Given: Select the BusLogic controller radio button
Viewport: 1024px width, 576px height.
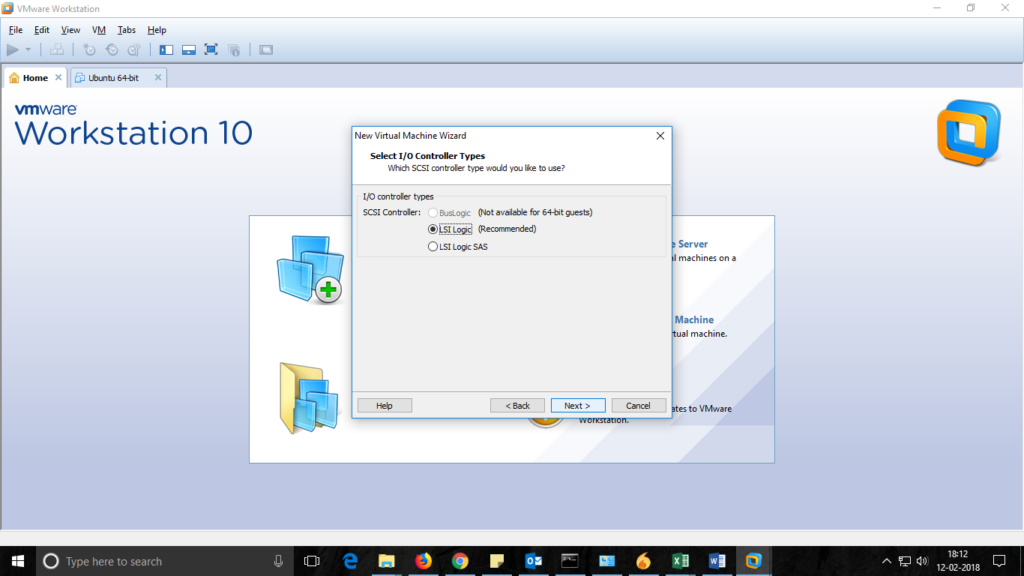Looking at the screenshot, I should tap(433, 213).
